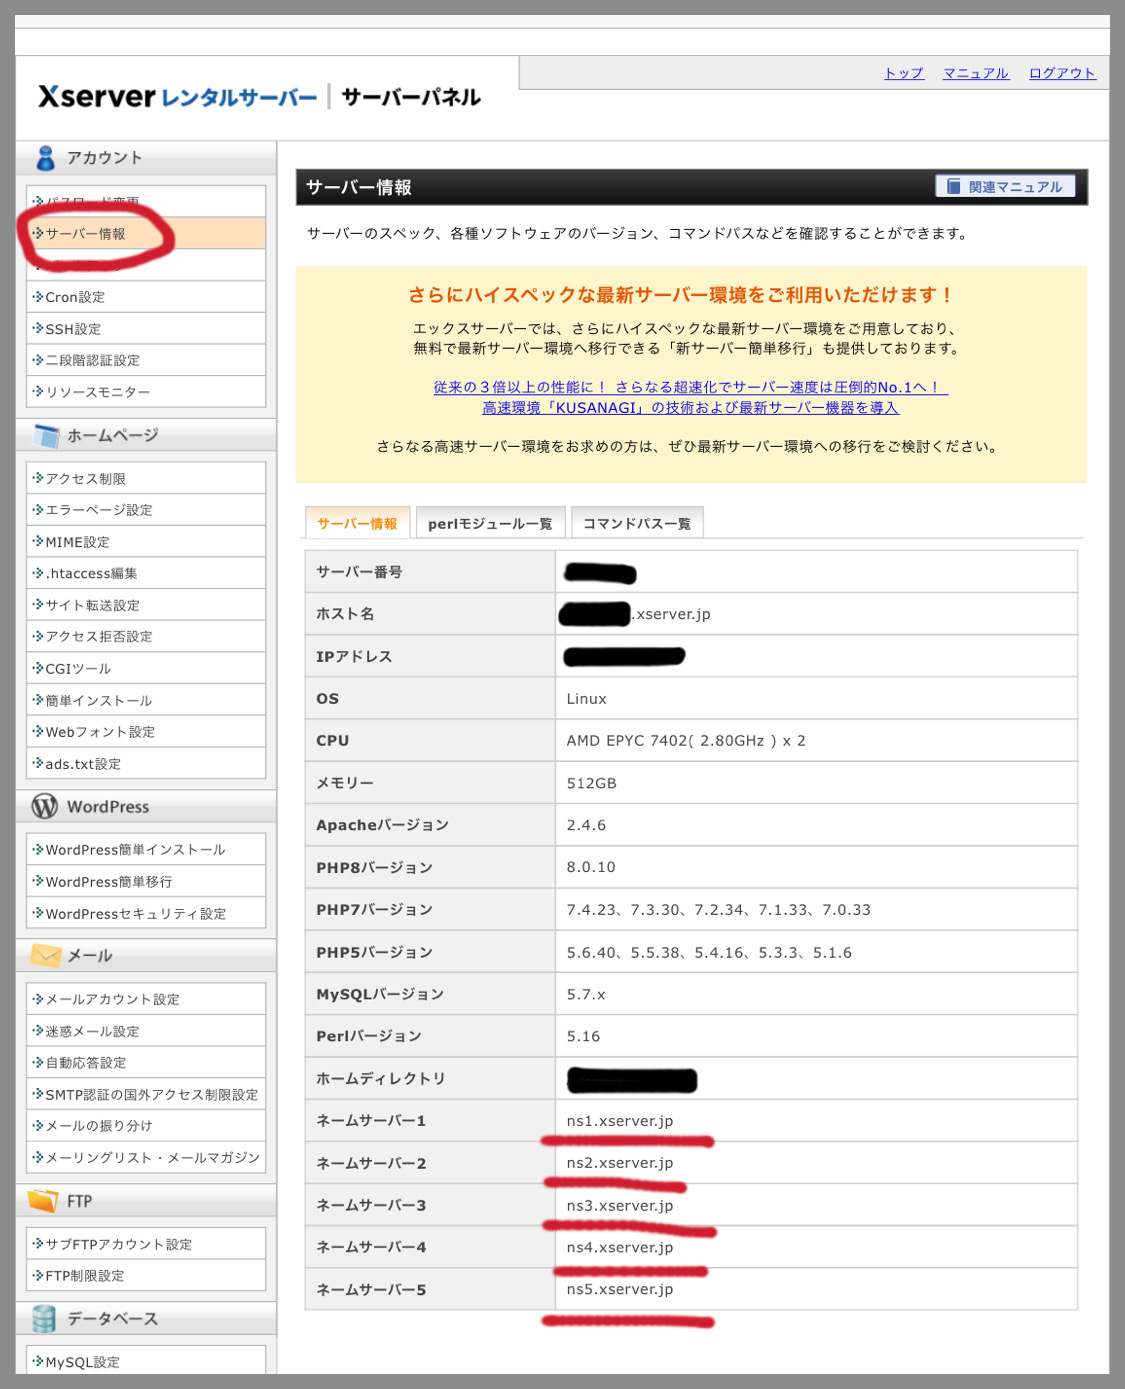Screen dimensions: 1125x1389
Task: Click the ns5.xserver.jp value
Action: pyautogui.click(x=620, y=1289)
